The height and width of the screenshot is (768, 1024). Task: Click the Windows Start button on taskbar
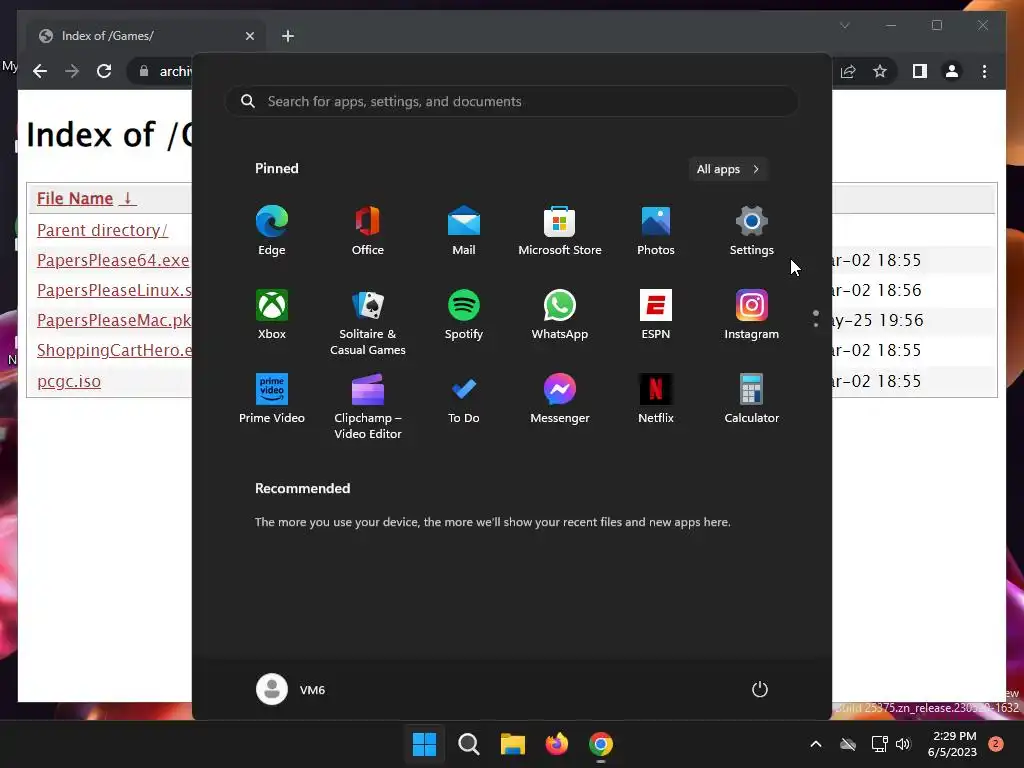click(x=424, y=744)
